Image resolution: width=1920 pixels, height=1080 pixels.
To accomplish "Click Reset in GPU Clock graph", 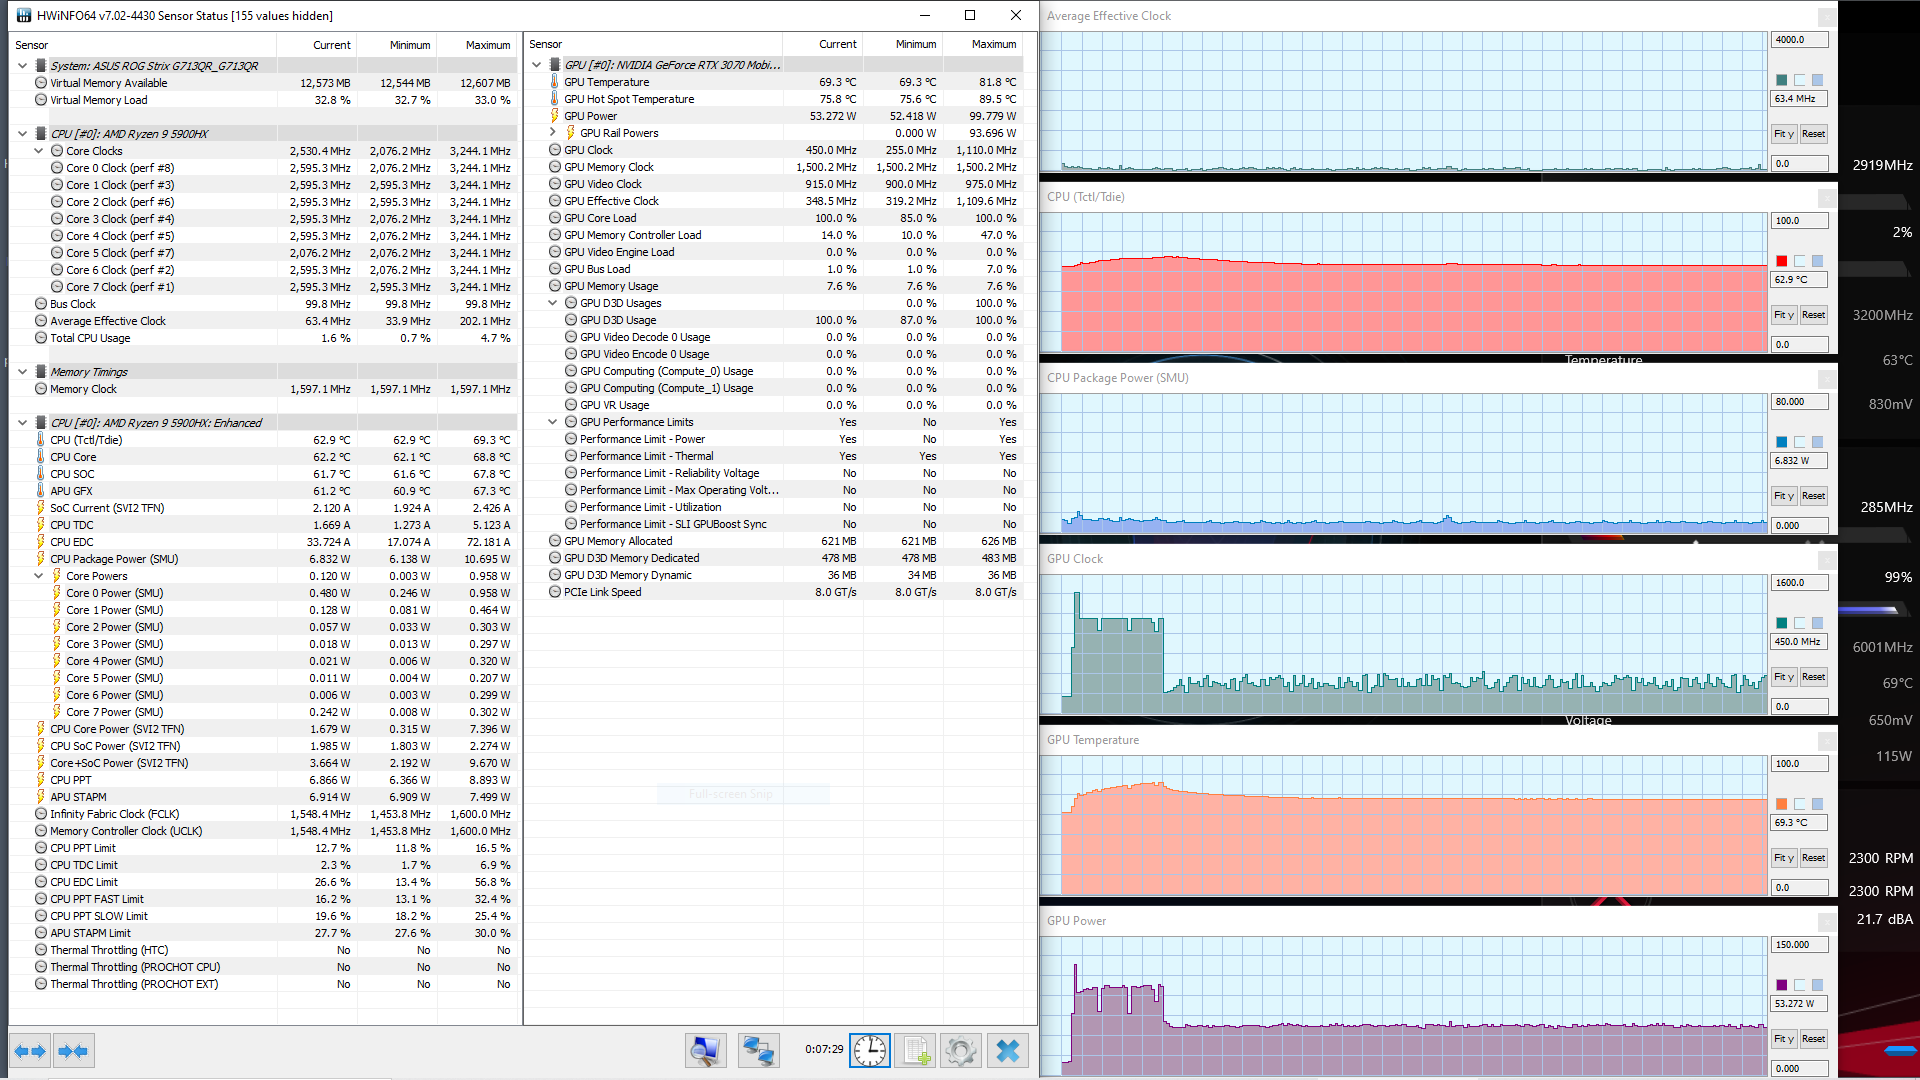I will point(1813,677).
